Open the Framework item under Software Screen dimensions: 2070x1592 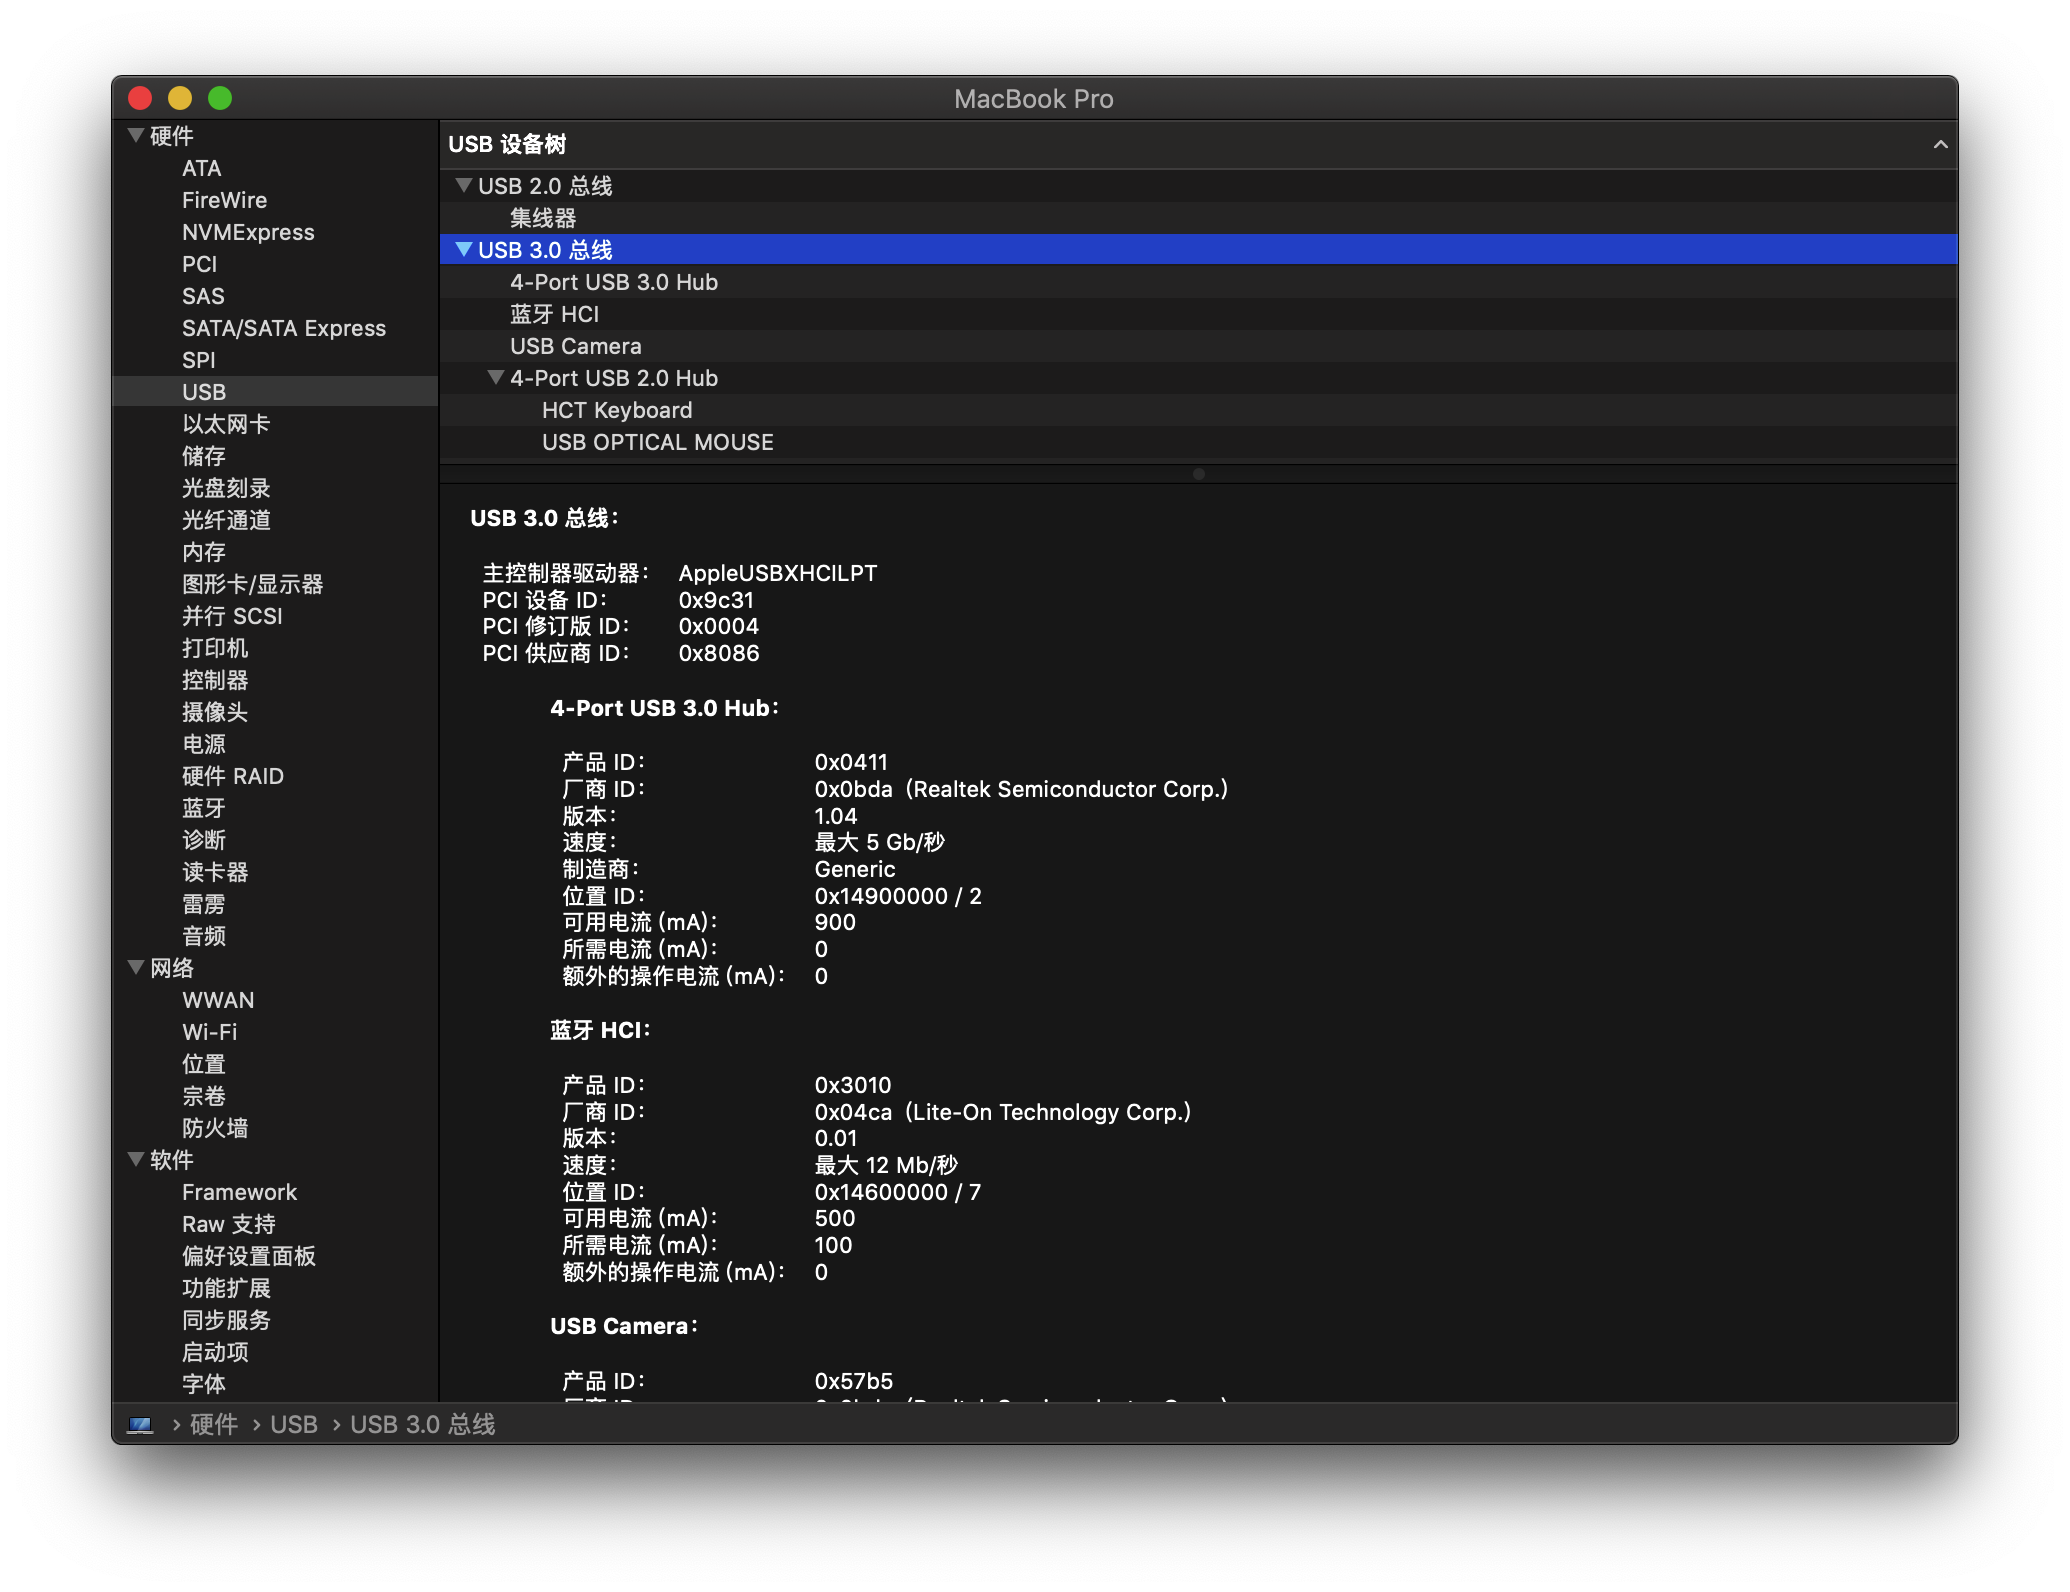click(239, 1192)
